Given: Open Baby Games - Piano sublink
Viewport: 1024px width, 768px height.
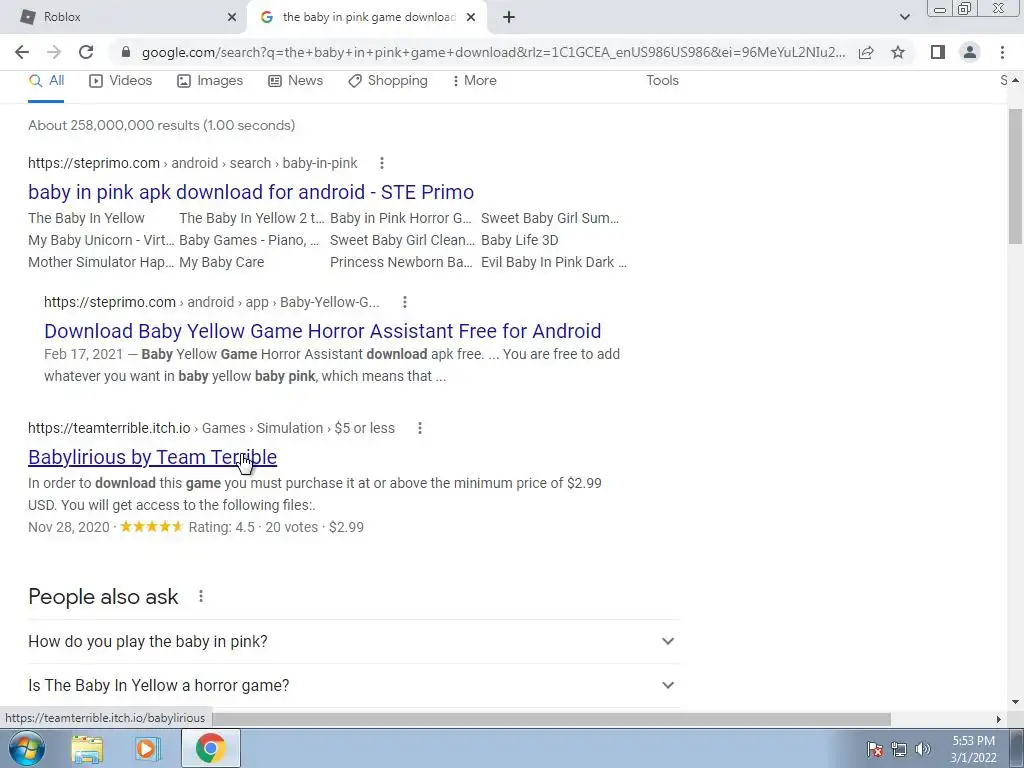Looking at the screenshot, I should point(249,240).
